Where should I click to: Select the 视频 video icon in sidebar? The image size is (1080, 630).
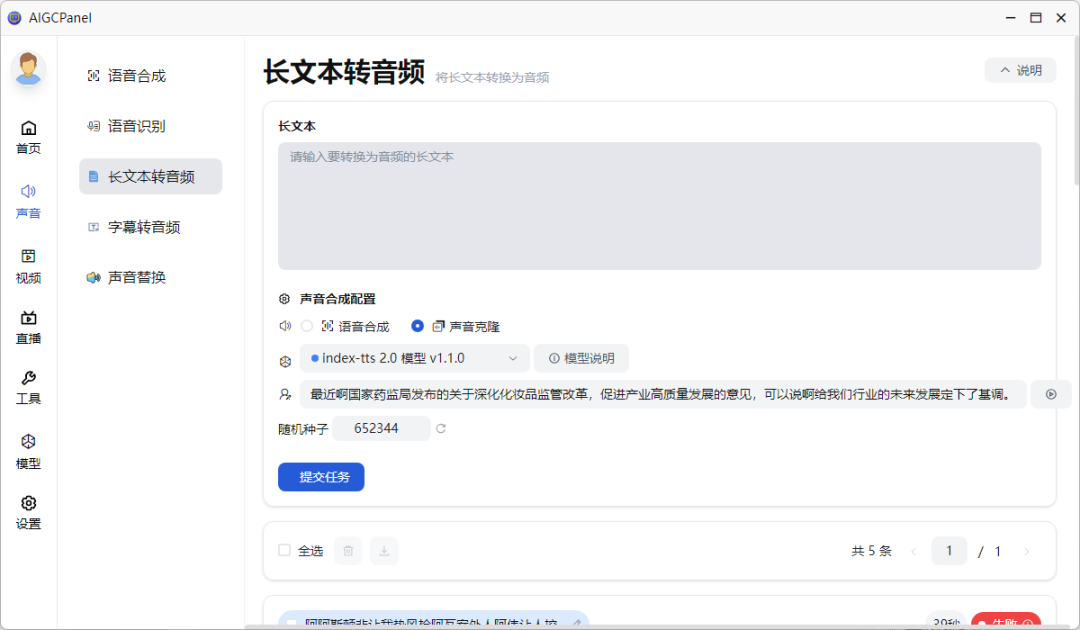coord(28,257)
